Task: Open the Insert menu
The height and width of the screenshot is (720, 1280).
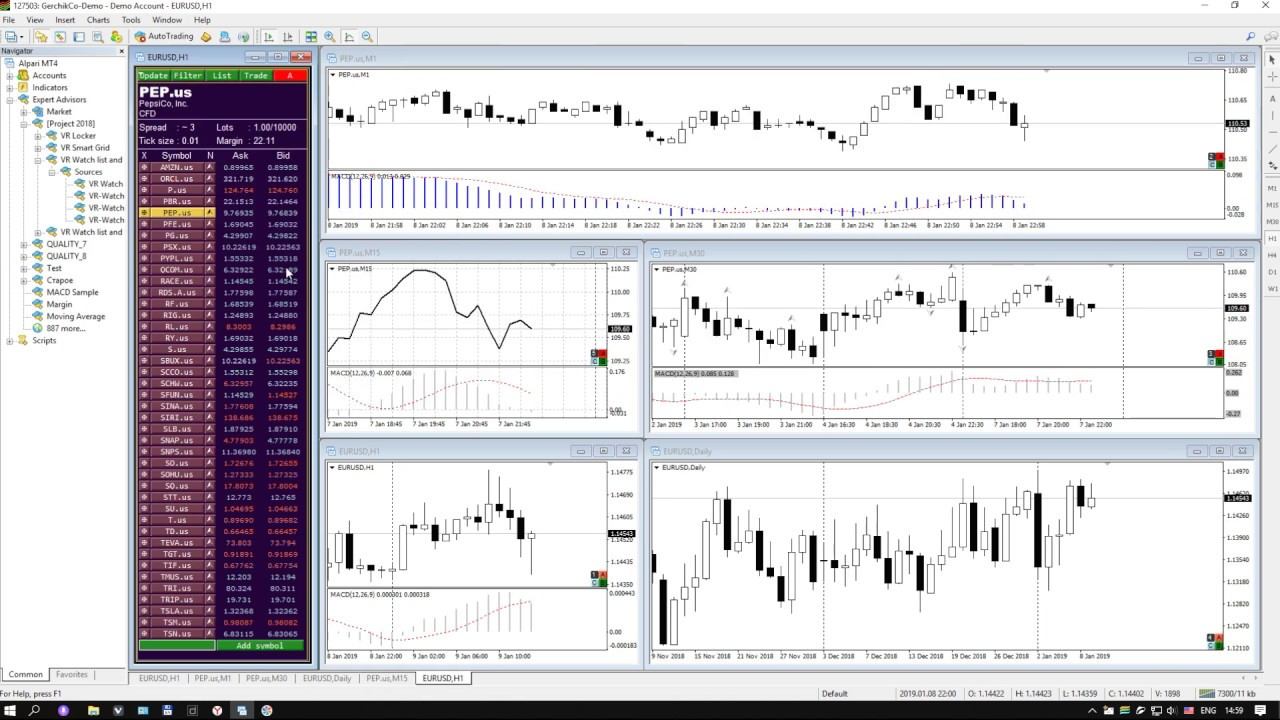Action: (x=65, y=20)
